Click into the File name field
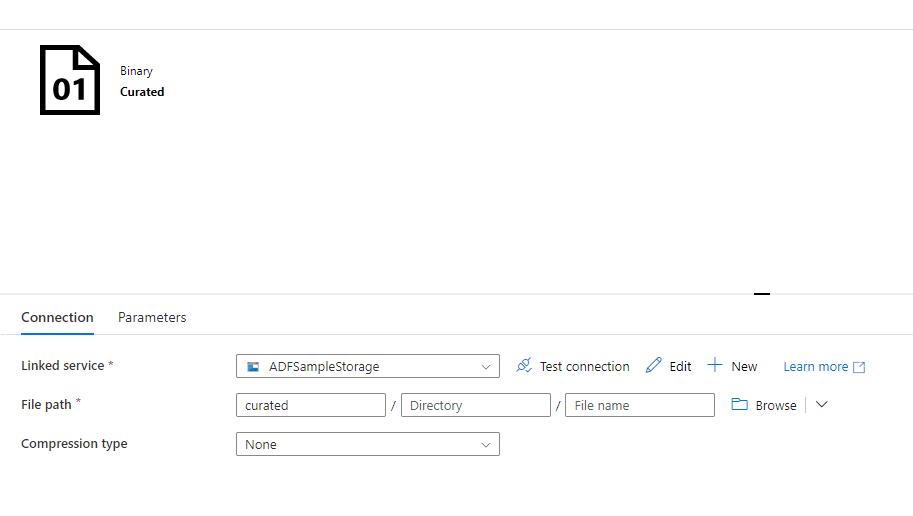The height and width of the screenshot is (516, 913). pyautogui.click(x=640, y=405)
